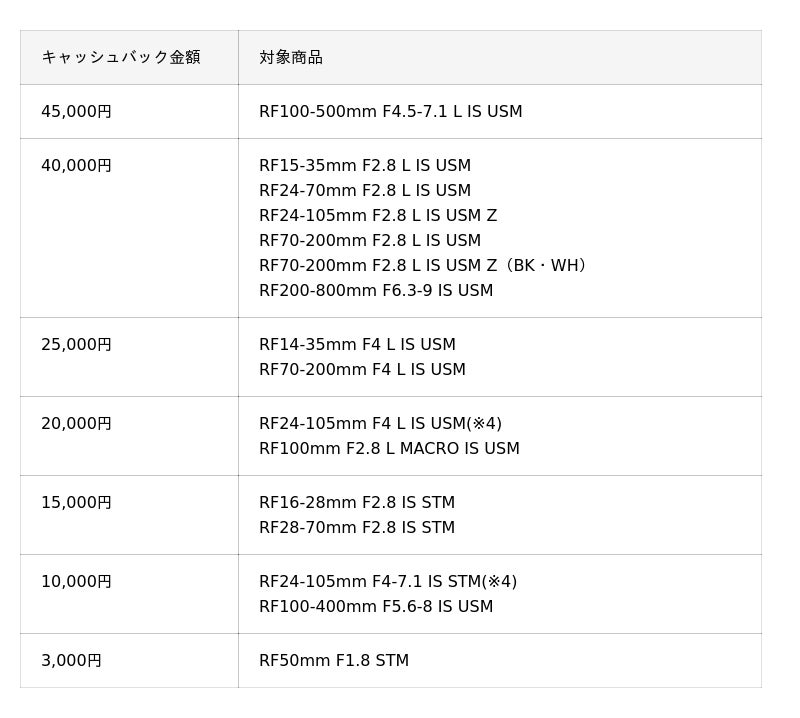Select RF100mm F2.8 L MACRO IS USM

click(389, 449)
